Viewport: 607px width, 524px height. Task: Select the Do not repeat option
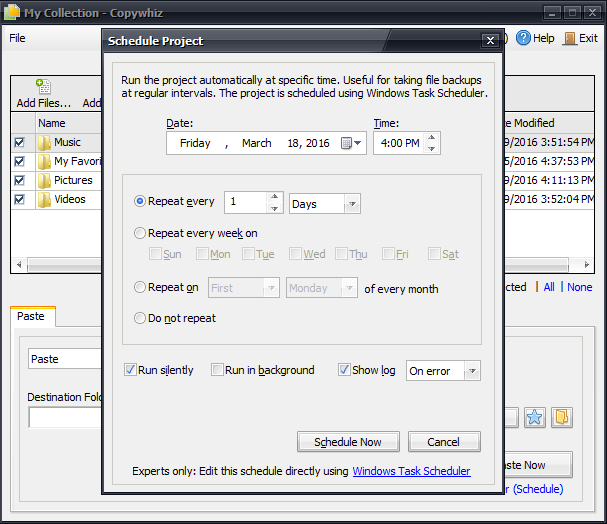tap(140, 318)
